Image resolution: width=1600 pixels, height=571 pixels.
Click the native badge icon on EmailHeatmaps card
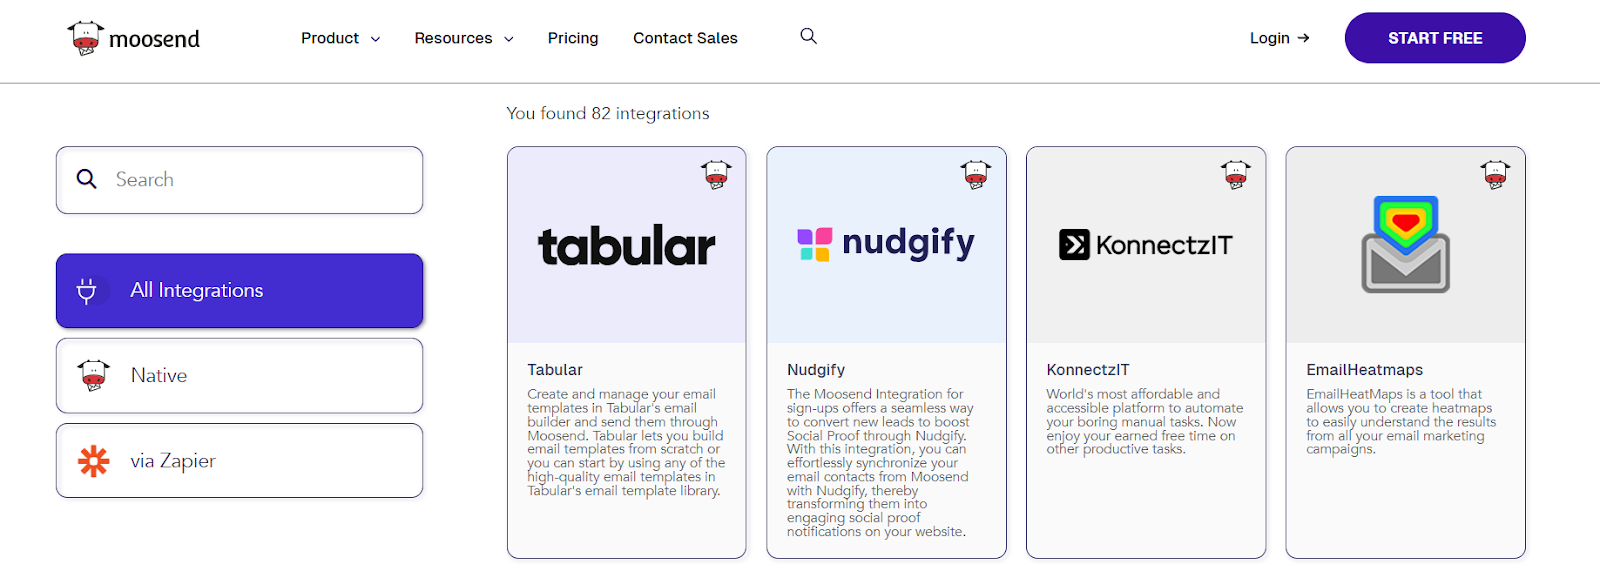[1495, 174]
